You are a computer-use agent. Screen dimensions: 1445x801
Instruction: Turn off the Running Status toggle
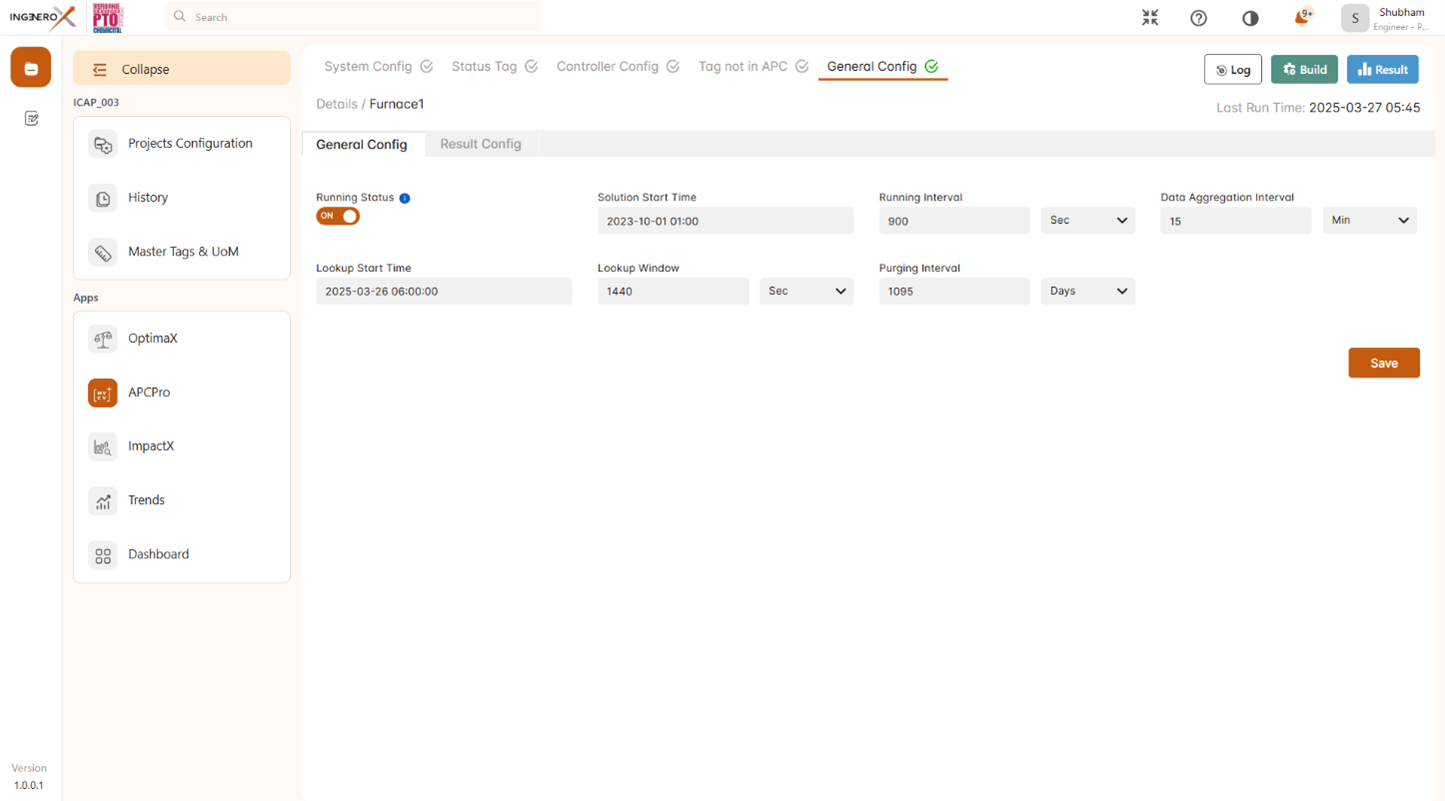point(338,216)
